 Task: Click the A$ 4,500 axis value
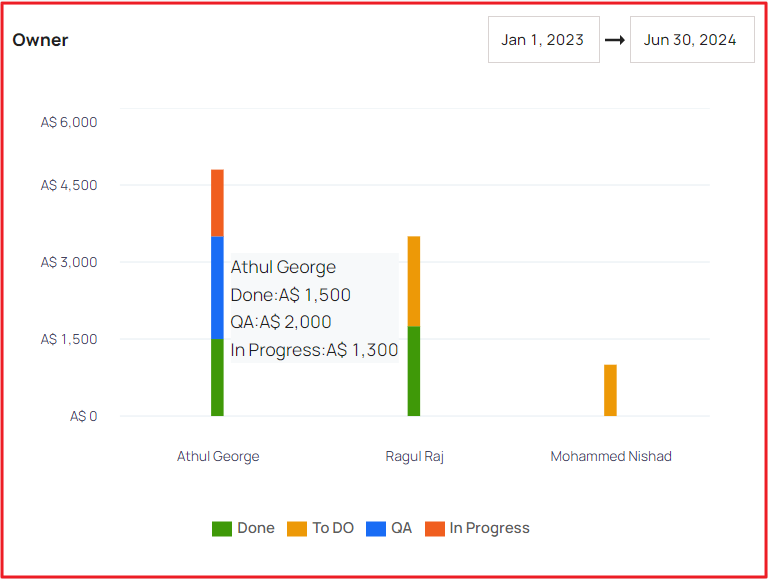coord(69,185)
